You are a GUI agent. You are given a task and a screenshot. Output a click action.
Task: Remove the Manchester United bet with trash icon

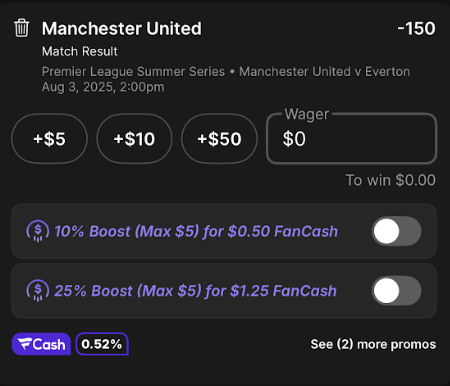[x=22, y=28]
